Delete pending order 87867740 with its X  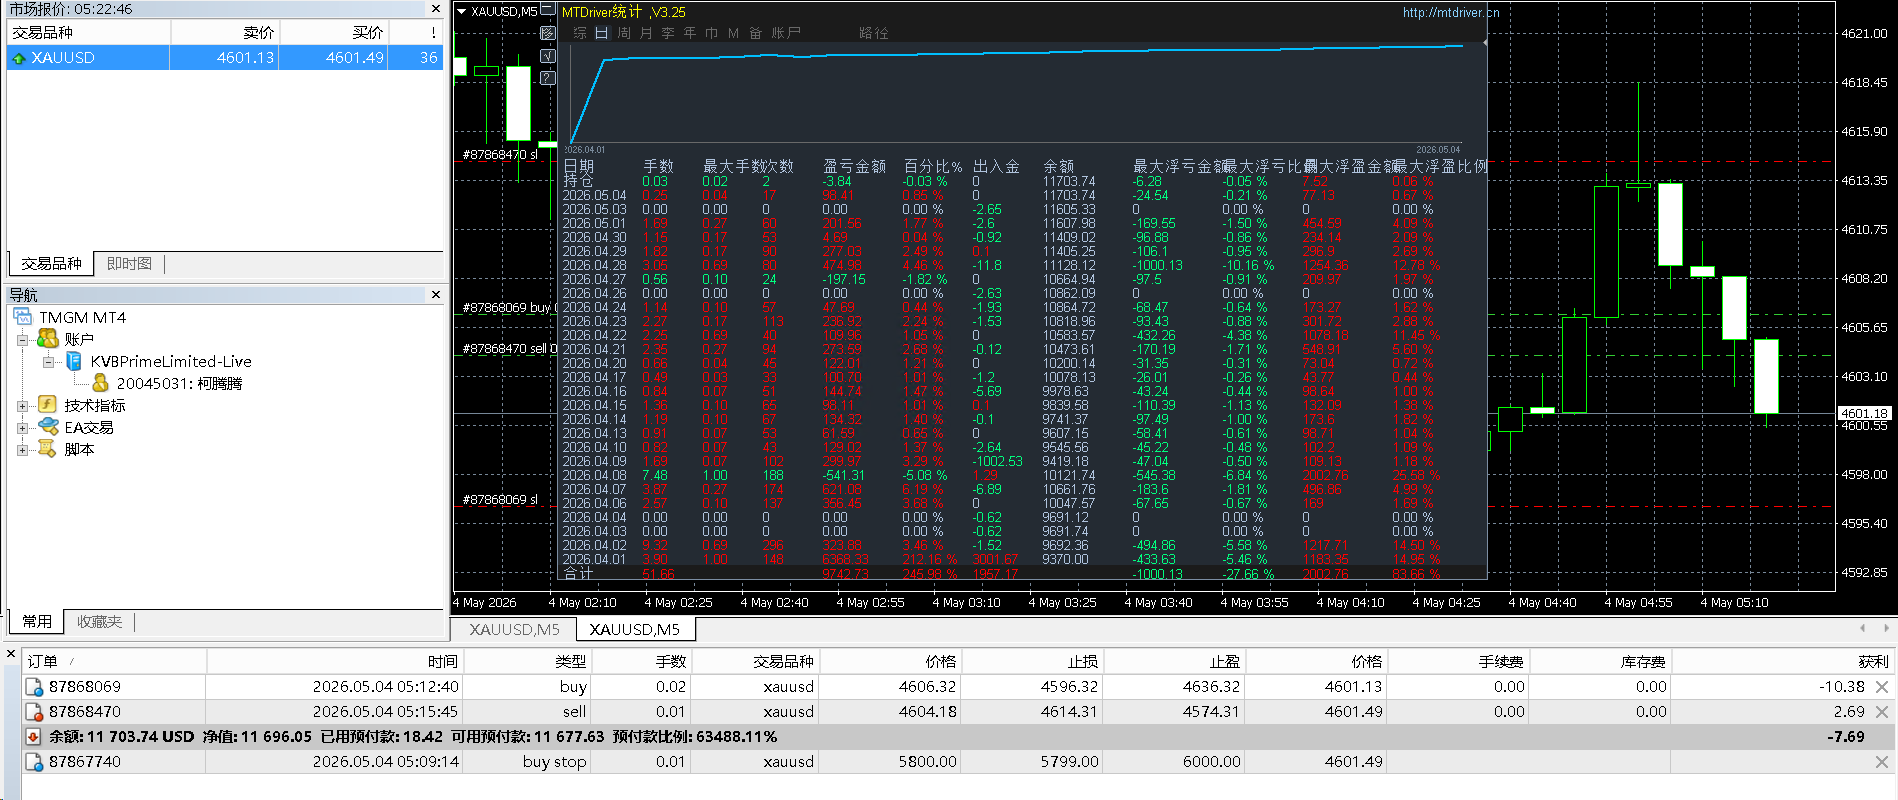(1881, 762)
